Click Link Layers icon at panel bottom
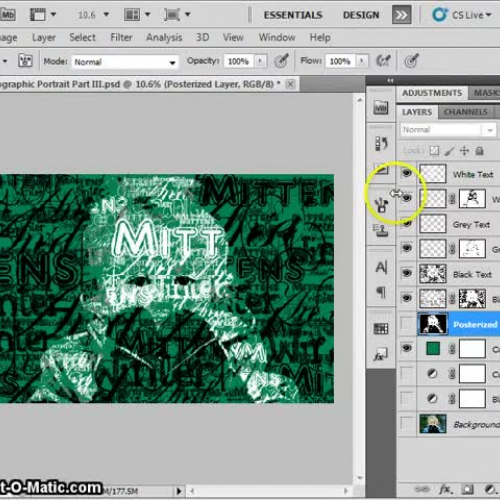 click(x=422, y=489)
